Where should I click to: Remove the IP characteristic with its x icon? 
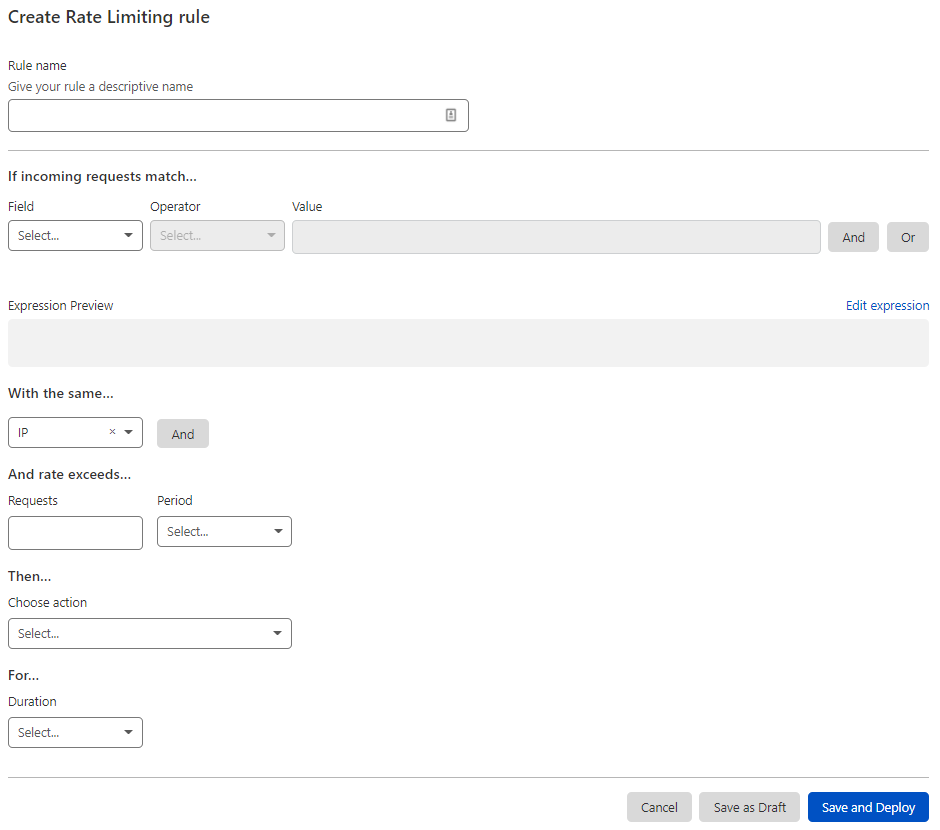click(114, 432)
